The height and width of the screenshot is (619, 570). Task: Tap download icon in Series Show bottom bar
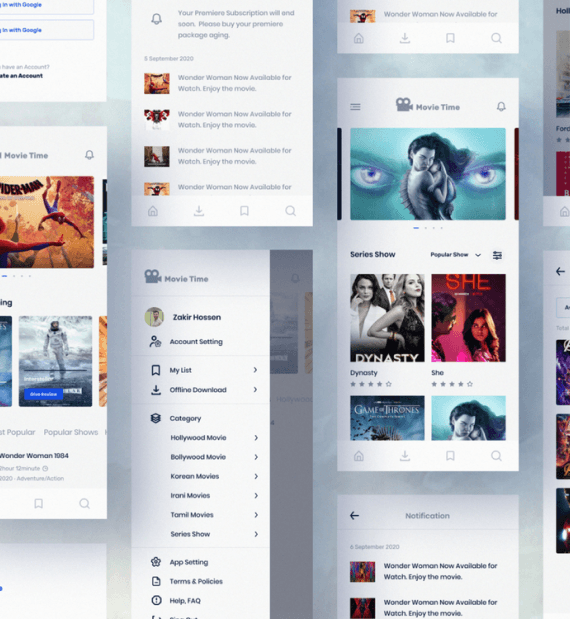(405, 456)
